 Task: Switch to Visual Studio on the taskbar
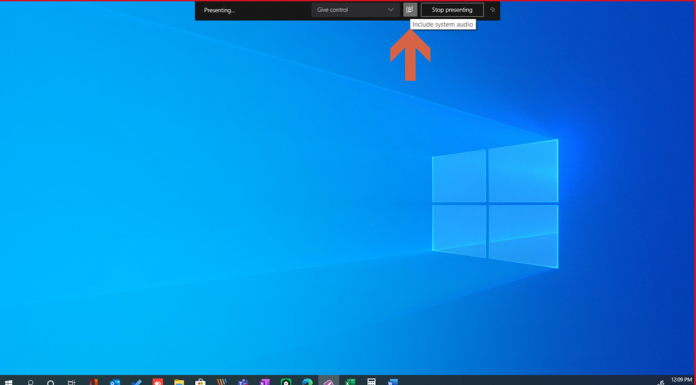(328, 381)
